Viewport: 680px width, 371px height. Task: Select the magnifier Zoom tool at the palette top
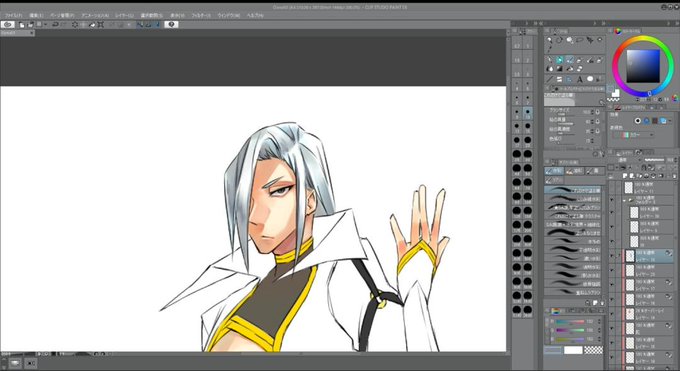pyautogui.click(x=549, y=40)
